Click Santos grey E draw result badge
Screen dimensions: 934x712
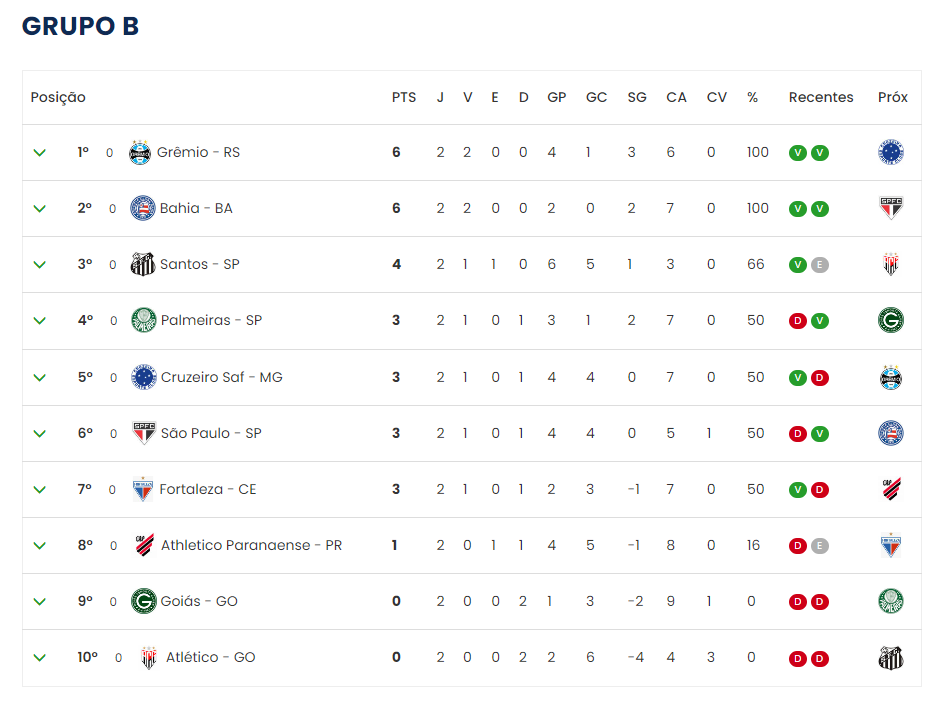[x=820, y=265]
